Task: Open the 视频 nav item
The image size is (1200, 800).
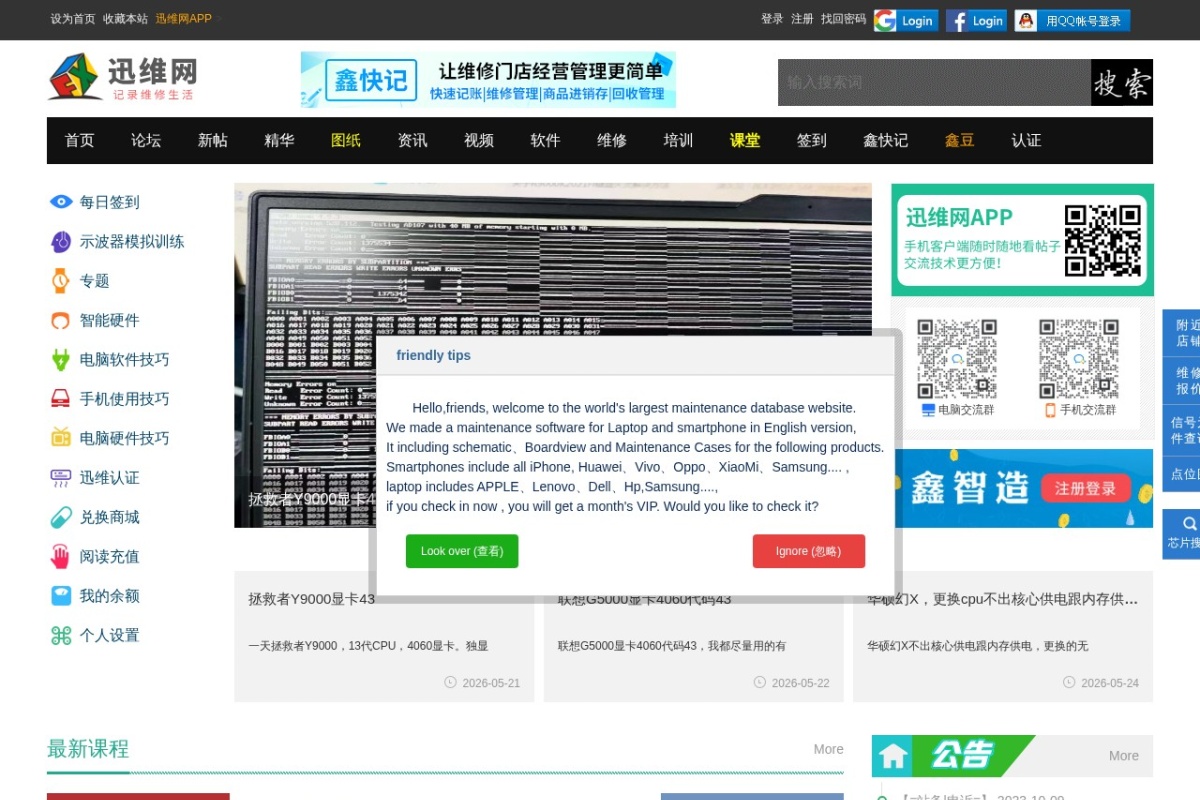Action: 479,141
